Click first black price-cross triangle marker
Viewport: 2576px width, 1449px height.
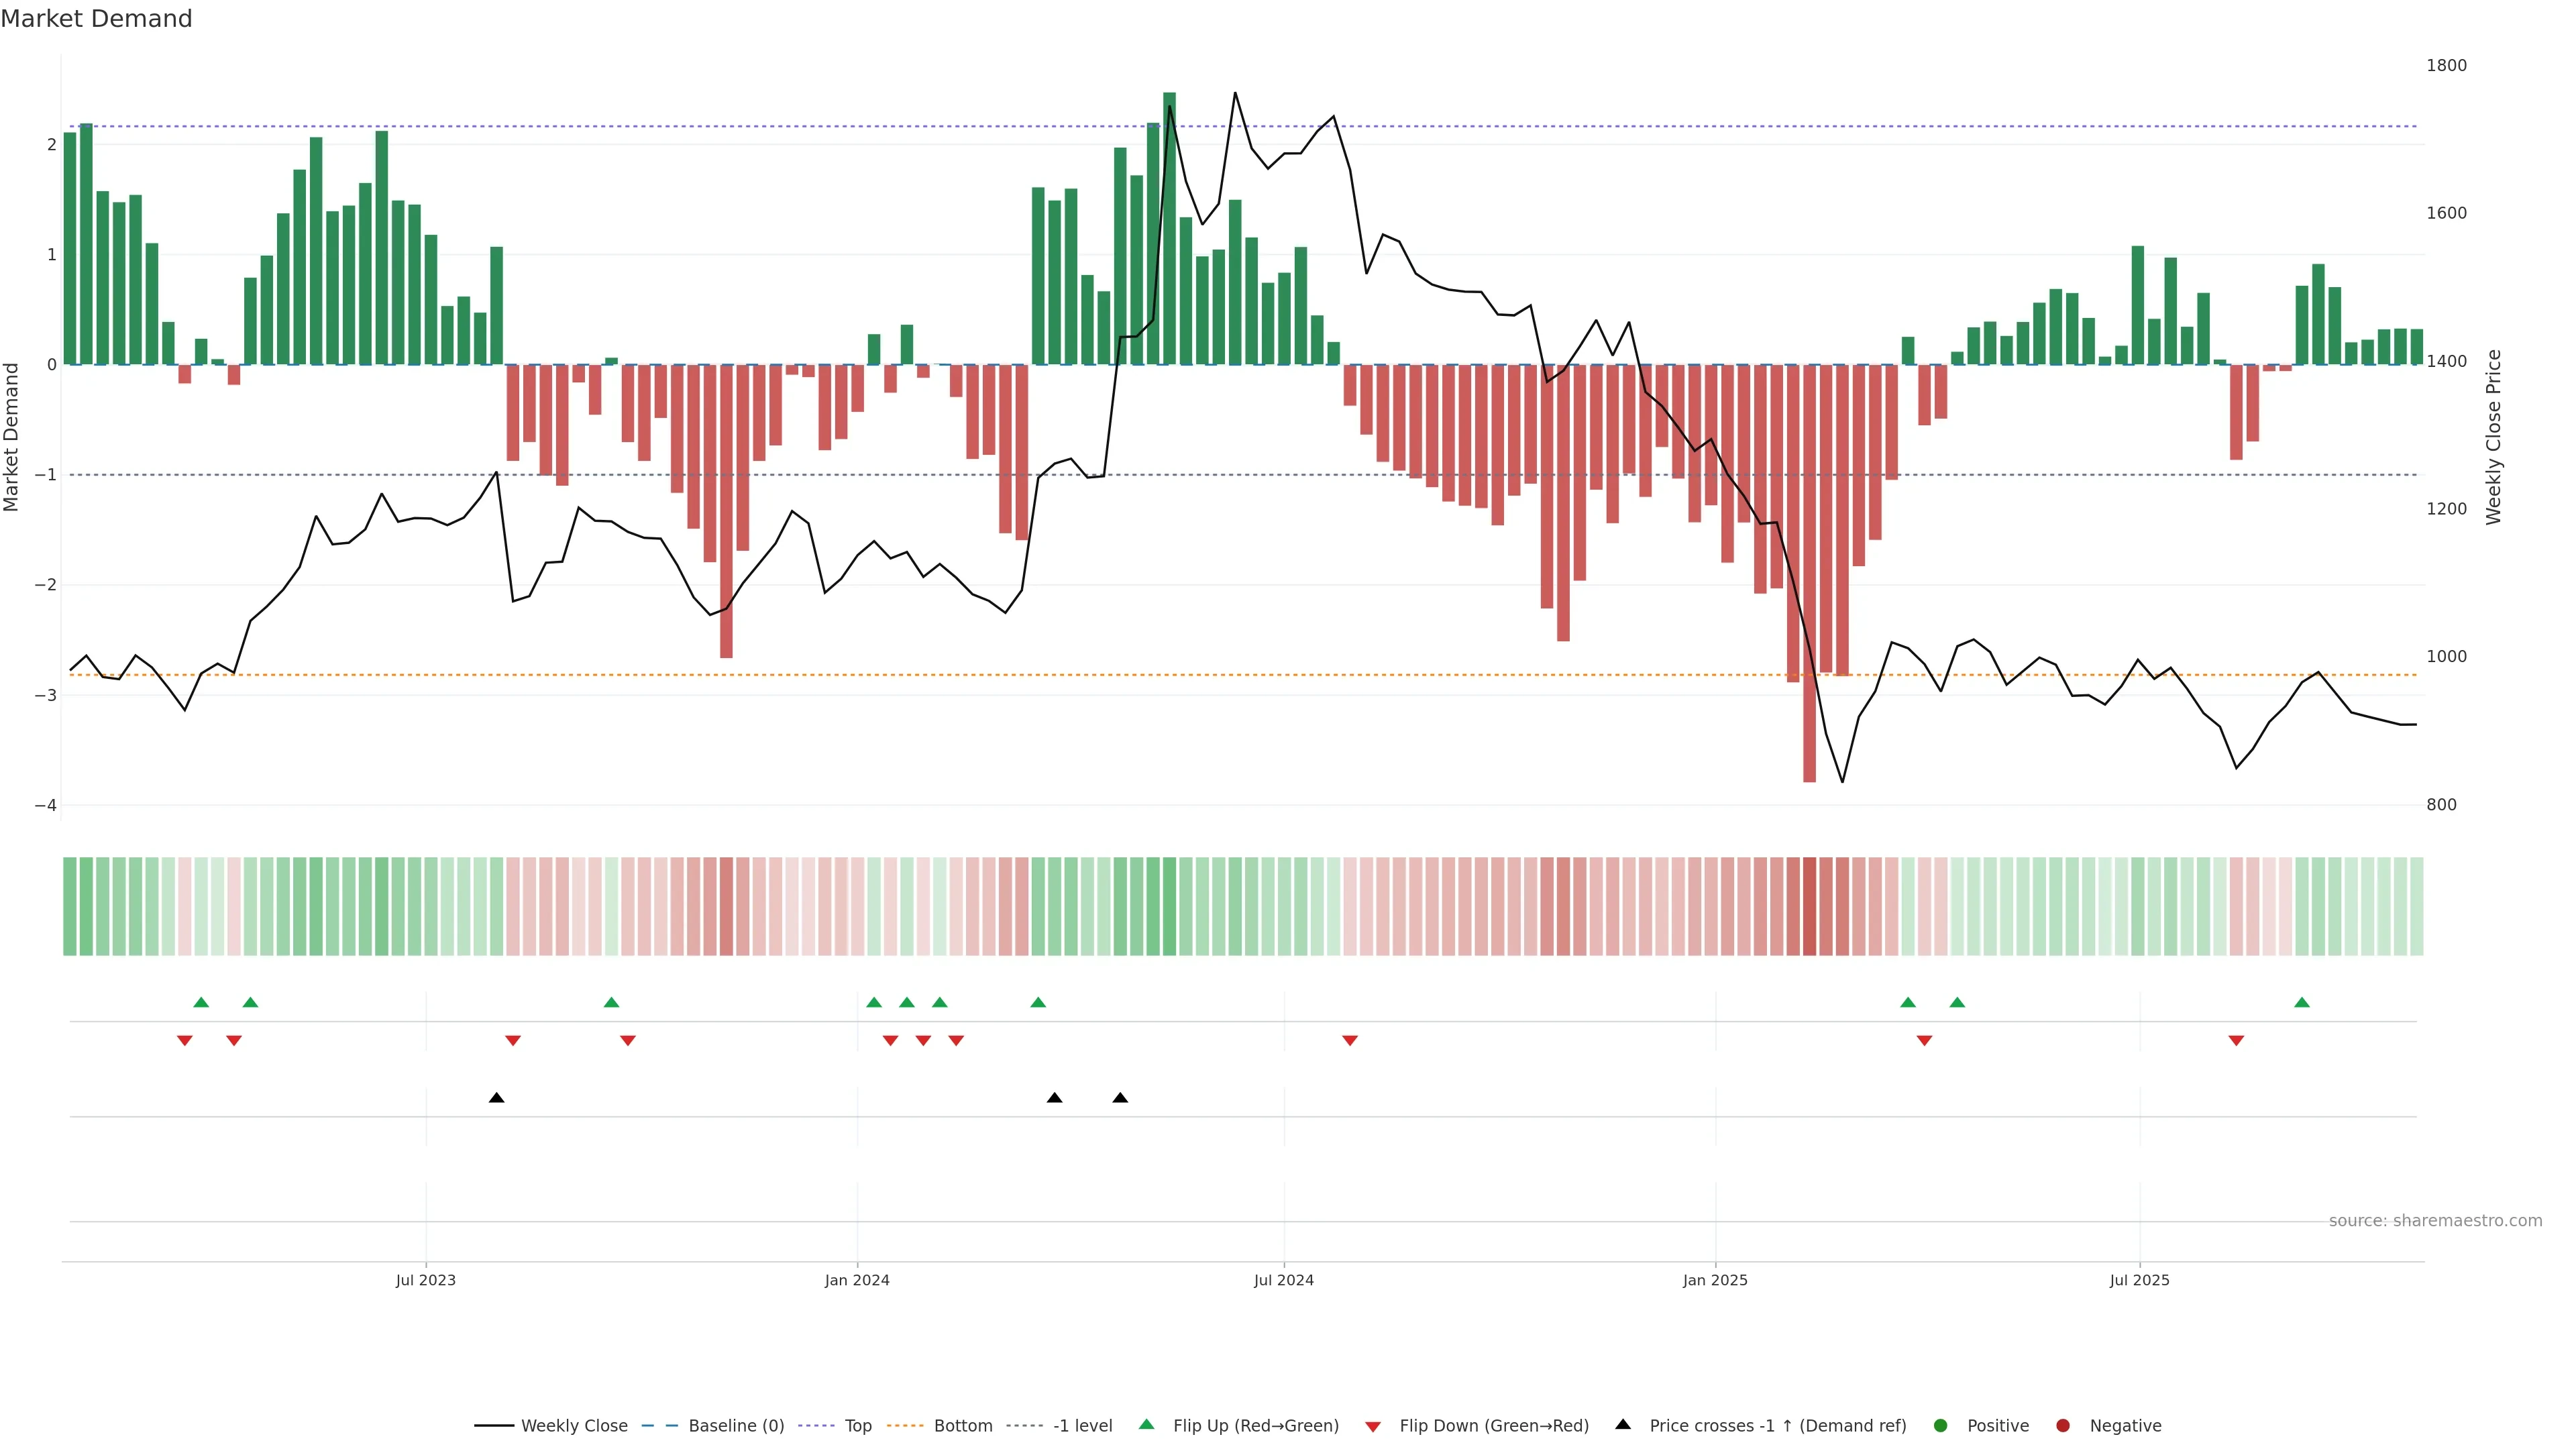point(496,1098)
